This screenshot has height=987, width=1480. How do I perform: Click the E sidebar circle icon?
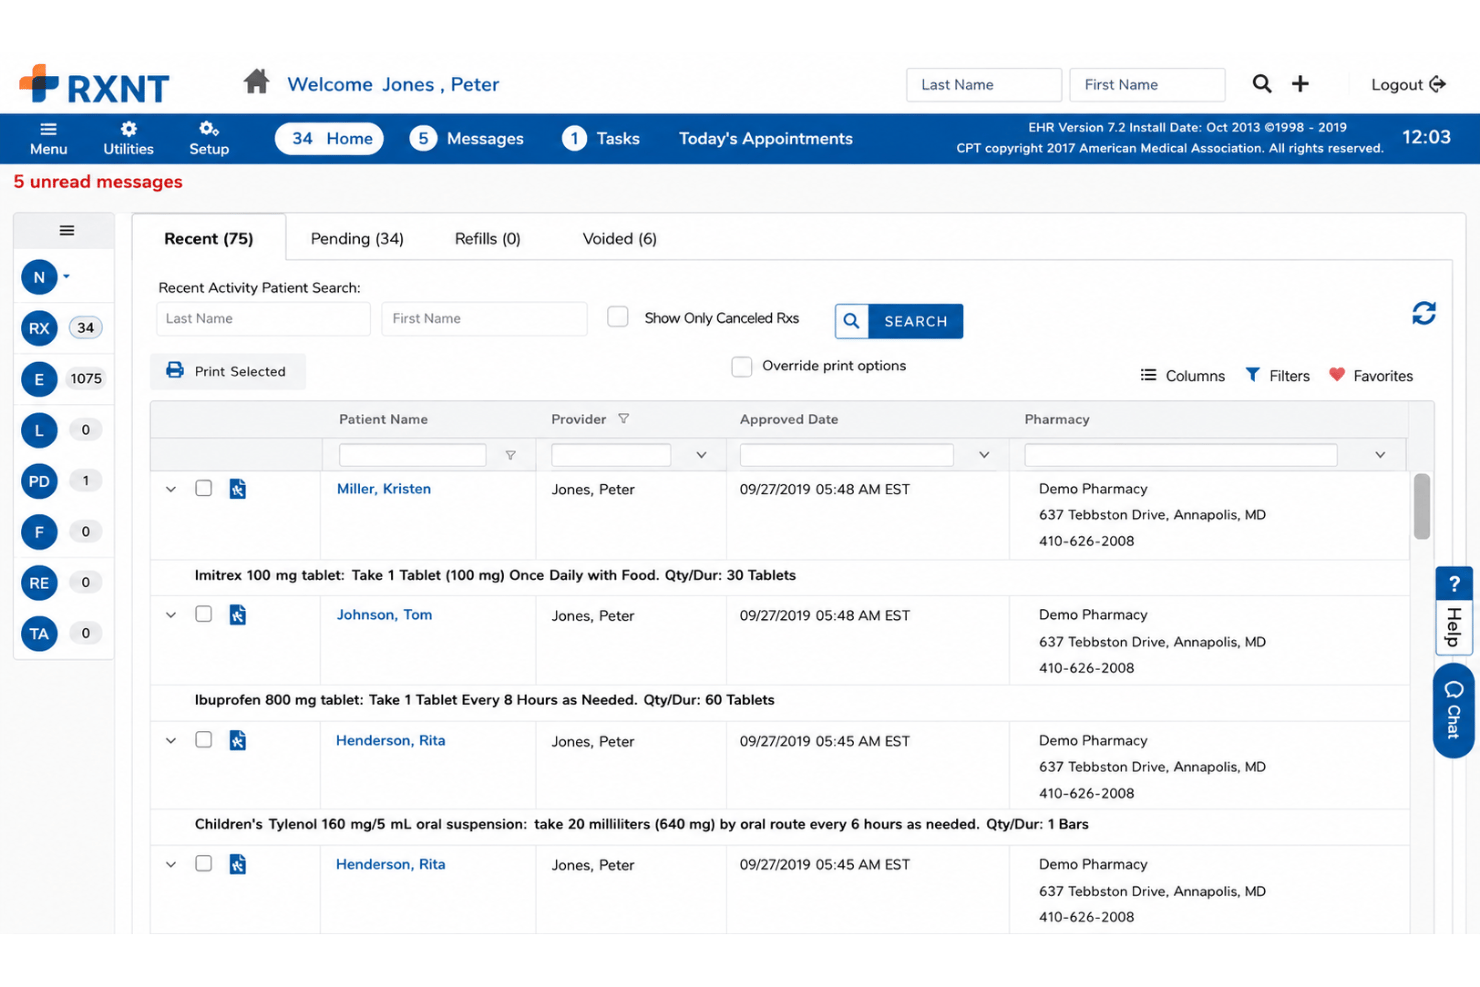39,379
